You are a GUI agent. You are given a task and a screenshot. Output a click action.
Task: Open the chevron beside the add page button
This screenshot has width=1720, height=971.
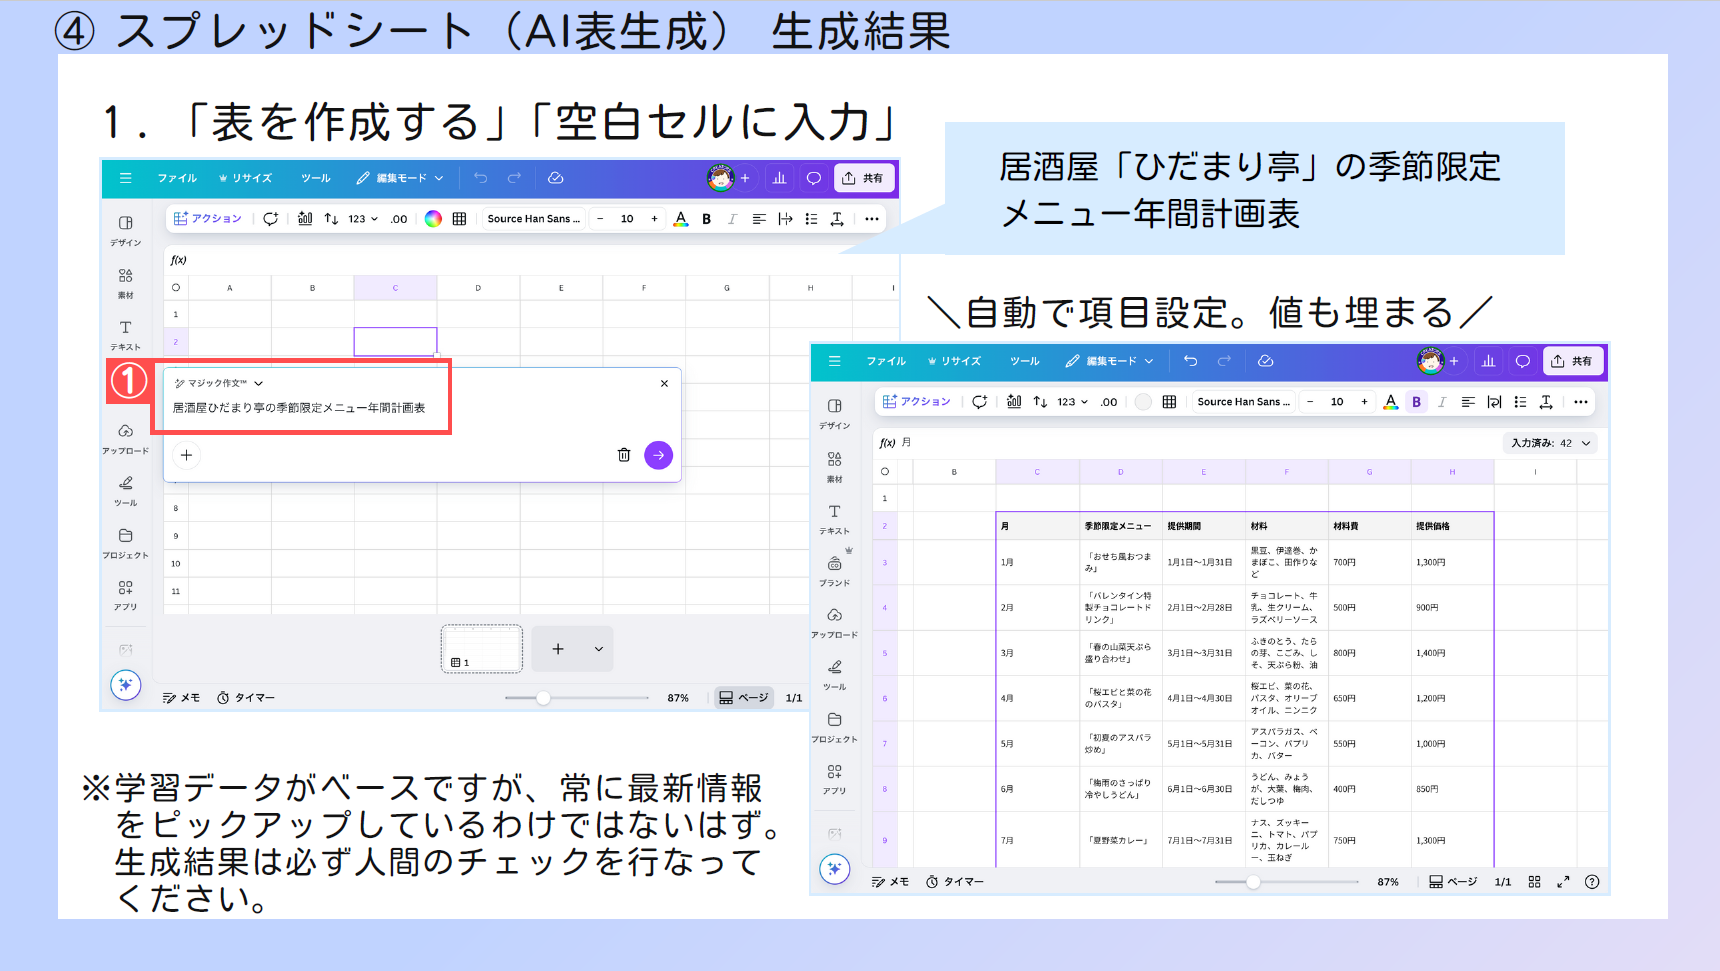(x=599, y=649)
